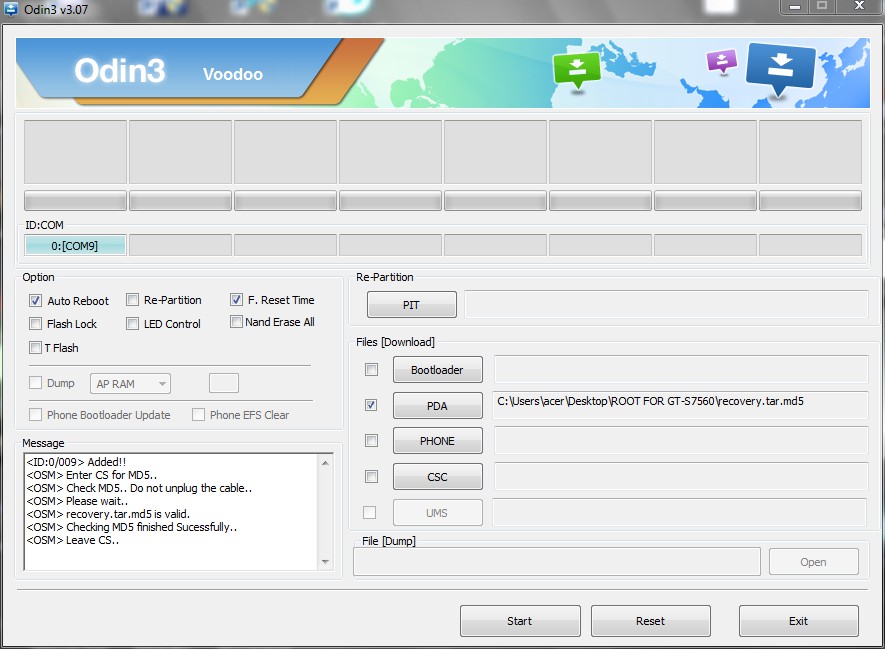Toggle the F. Reset Time checkbox

point(237,300)
